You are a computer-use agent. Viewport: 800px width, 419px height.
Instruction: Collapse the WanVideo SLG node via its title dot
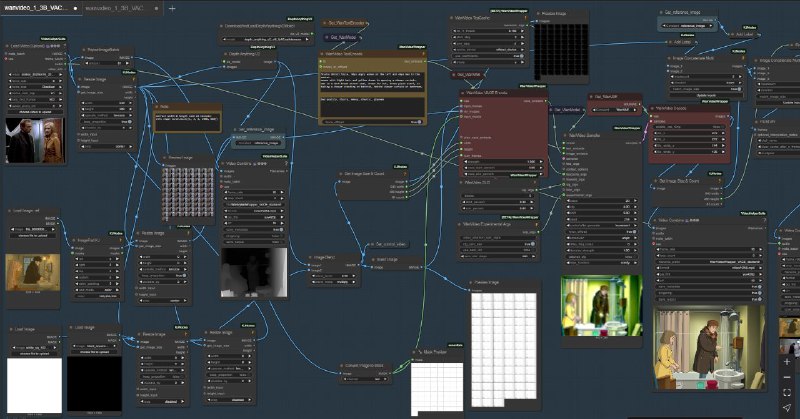[x=462, y=183]
